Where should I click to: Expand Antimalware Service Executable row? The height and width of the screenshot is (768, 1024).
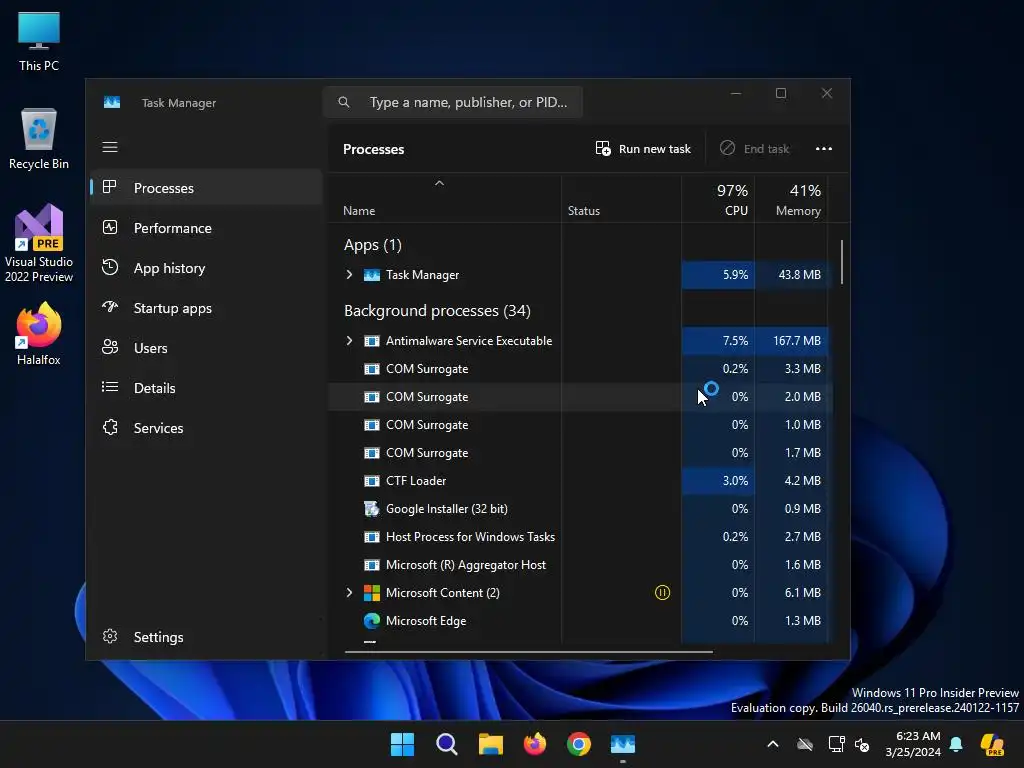point(349,341)
